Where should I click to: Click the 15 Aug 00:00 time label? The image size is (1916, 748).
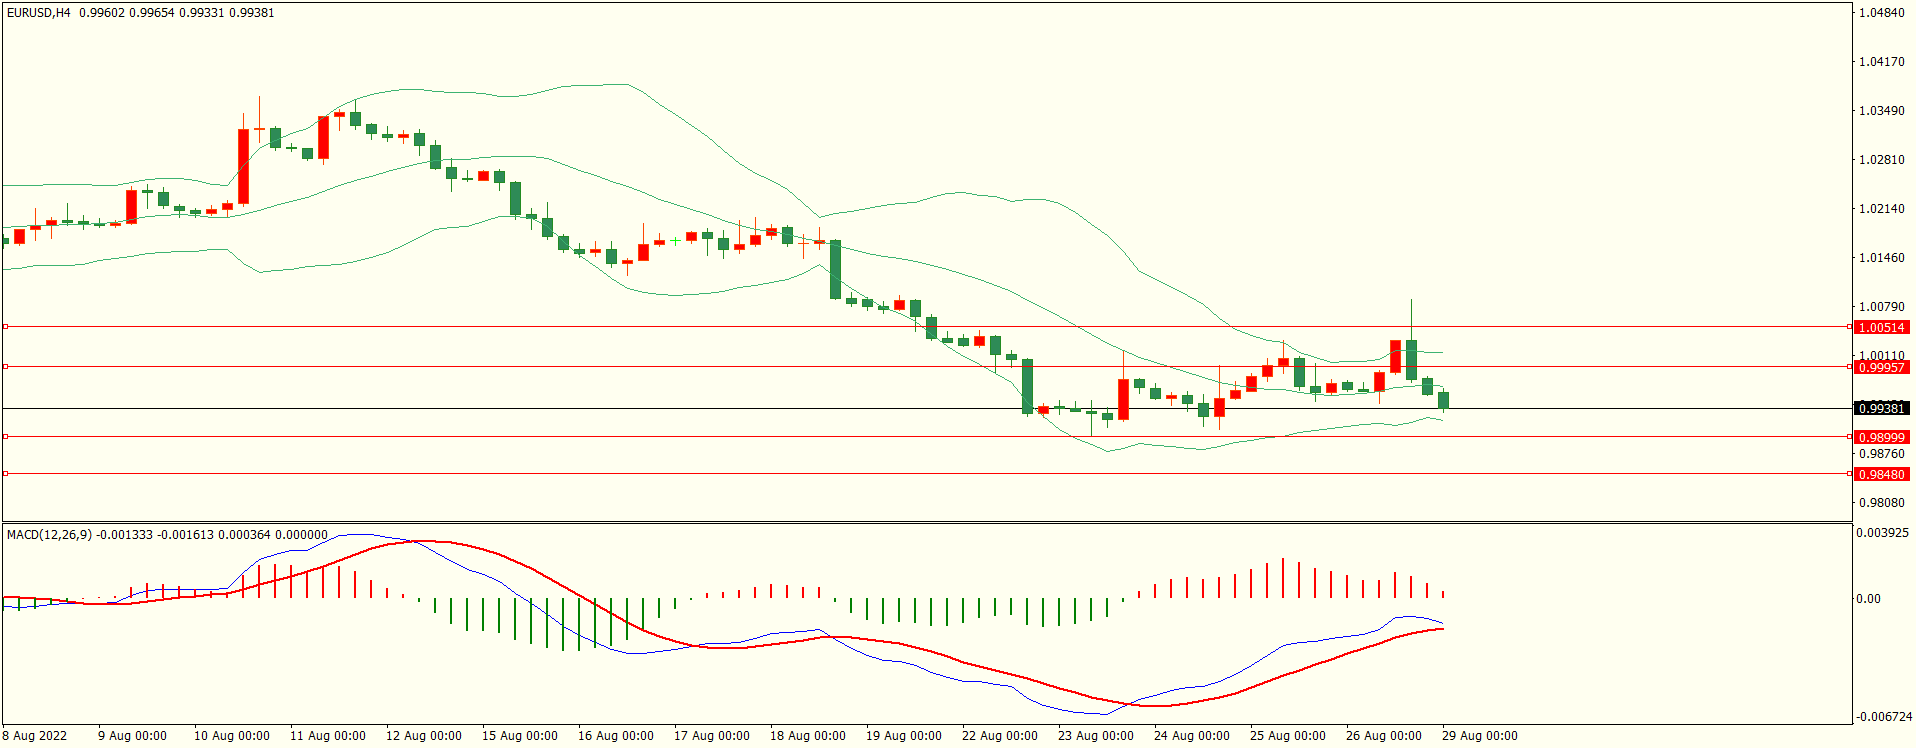(x=520, y=736)
